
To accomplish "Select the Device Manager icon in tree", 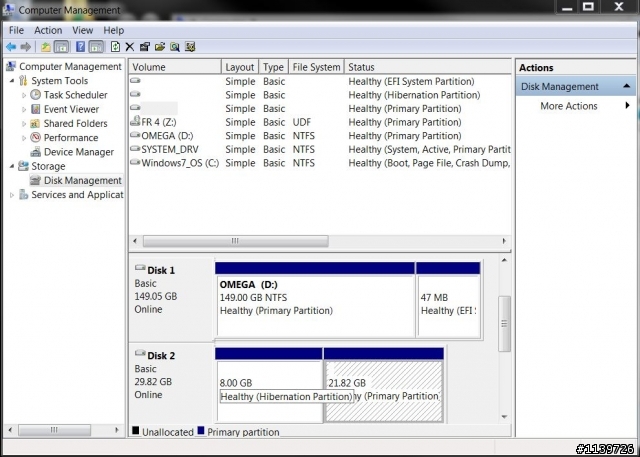I will pyautogui.click(x=36, y=152).
